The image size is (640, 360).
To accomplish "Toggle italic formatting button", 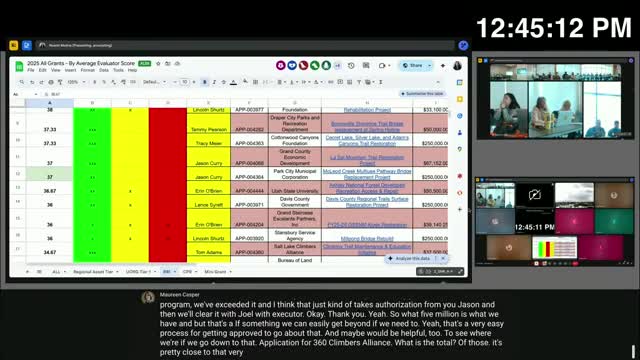I will (214, 82).
